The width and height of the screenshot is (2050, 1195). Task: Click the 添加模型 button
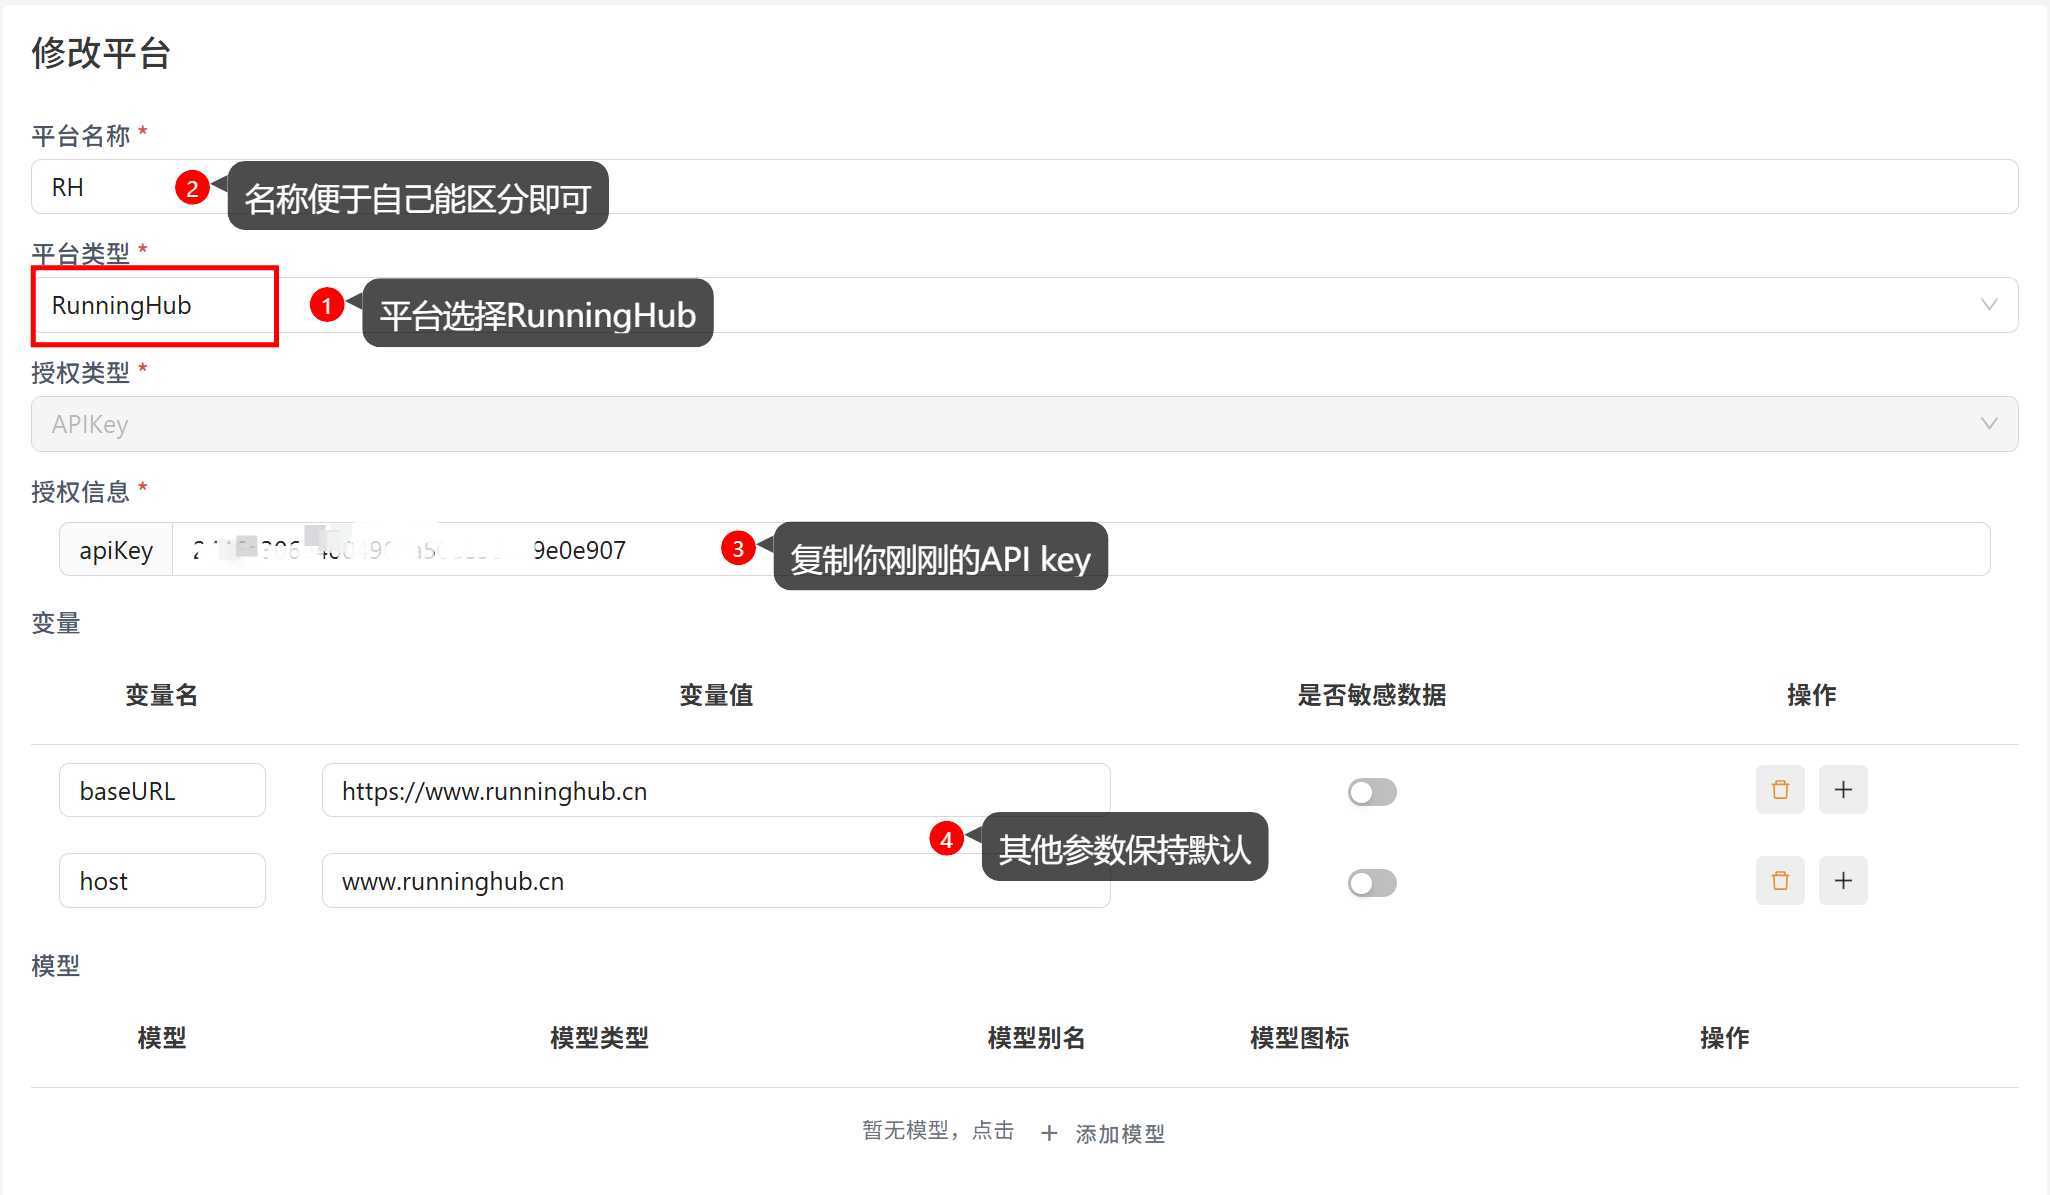(x=1104, y=1133)
